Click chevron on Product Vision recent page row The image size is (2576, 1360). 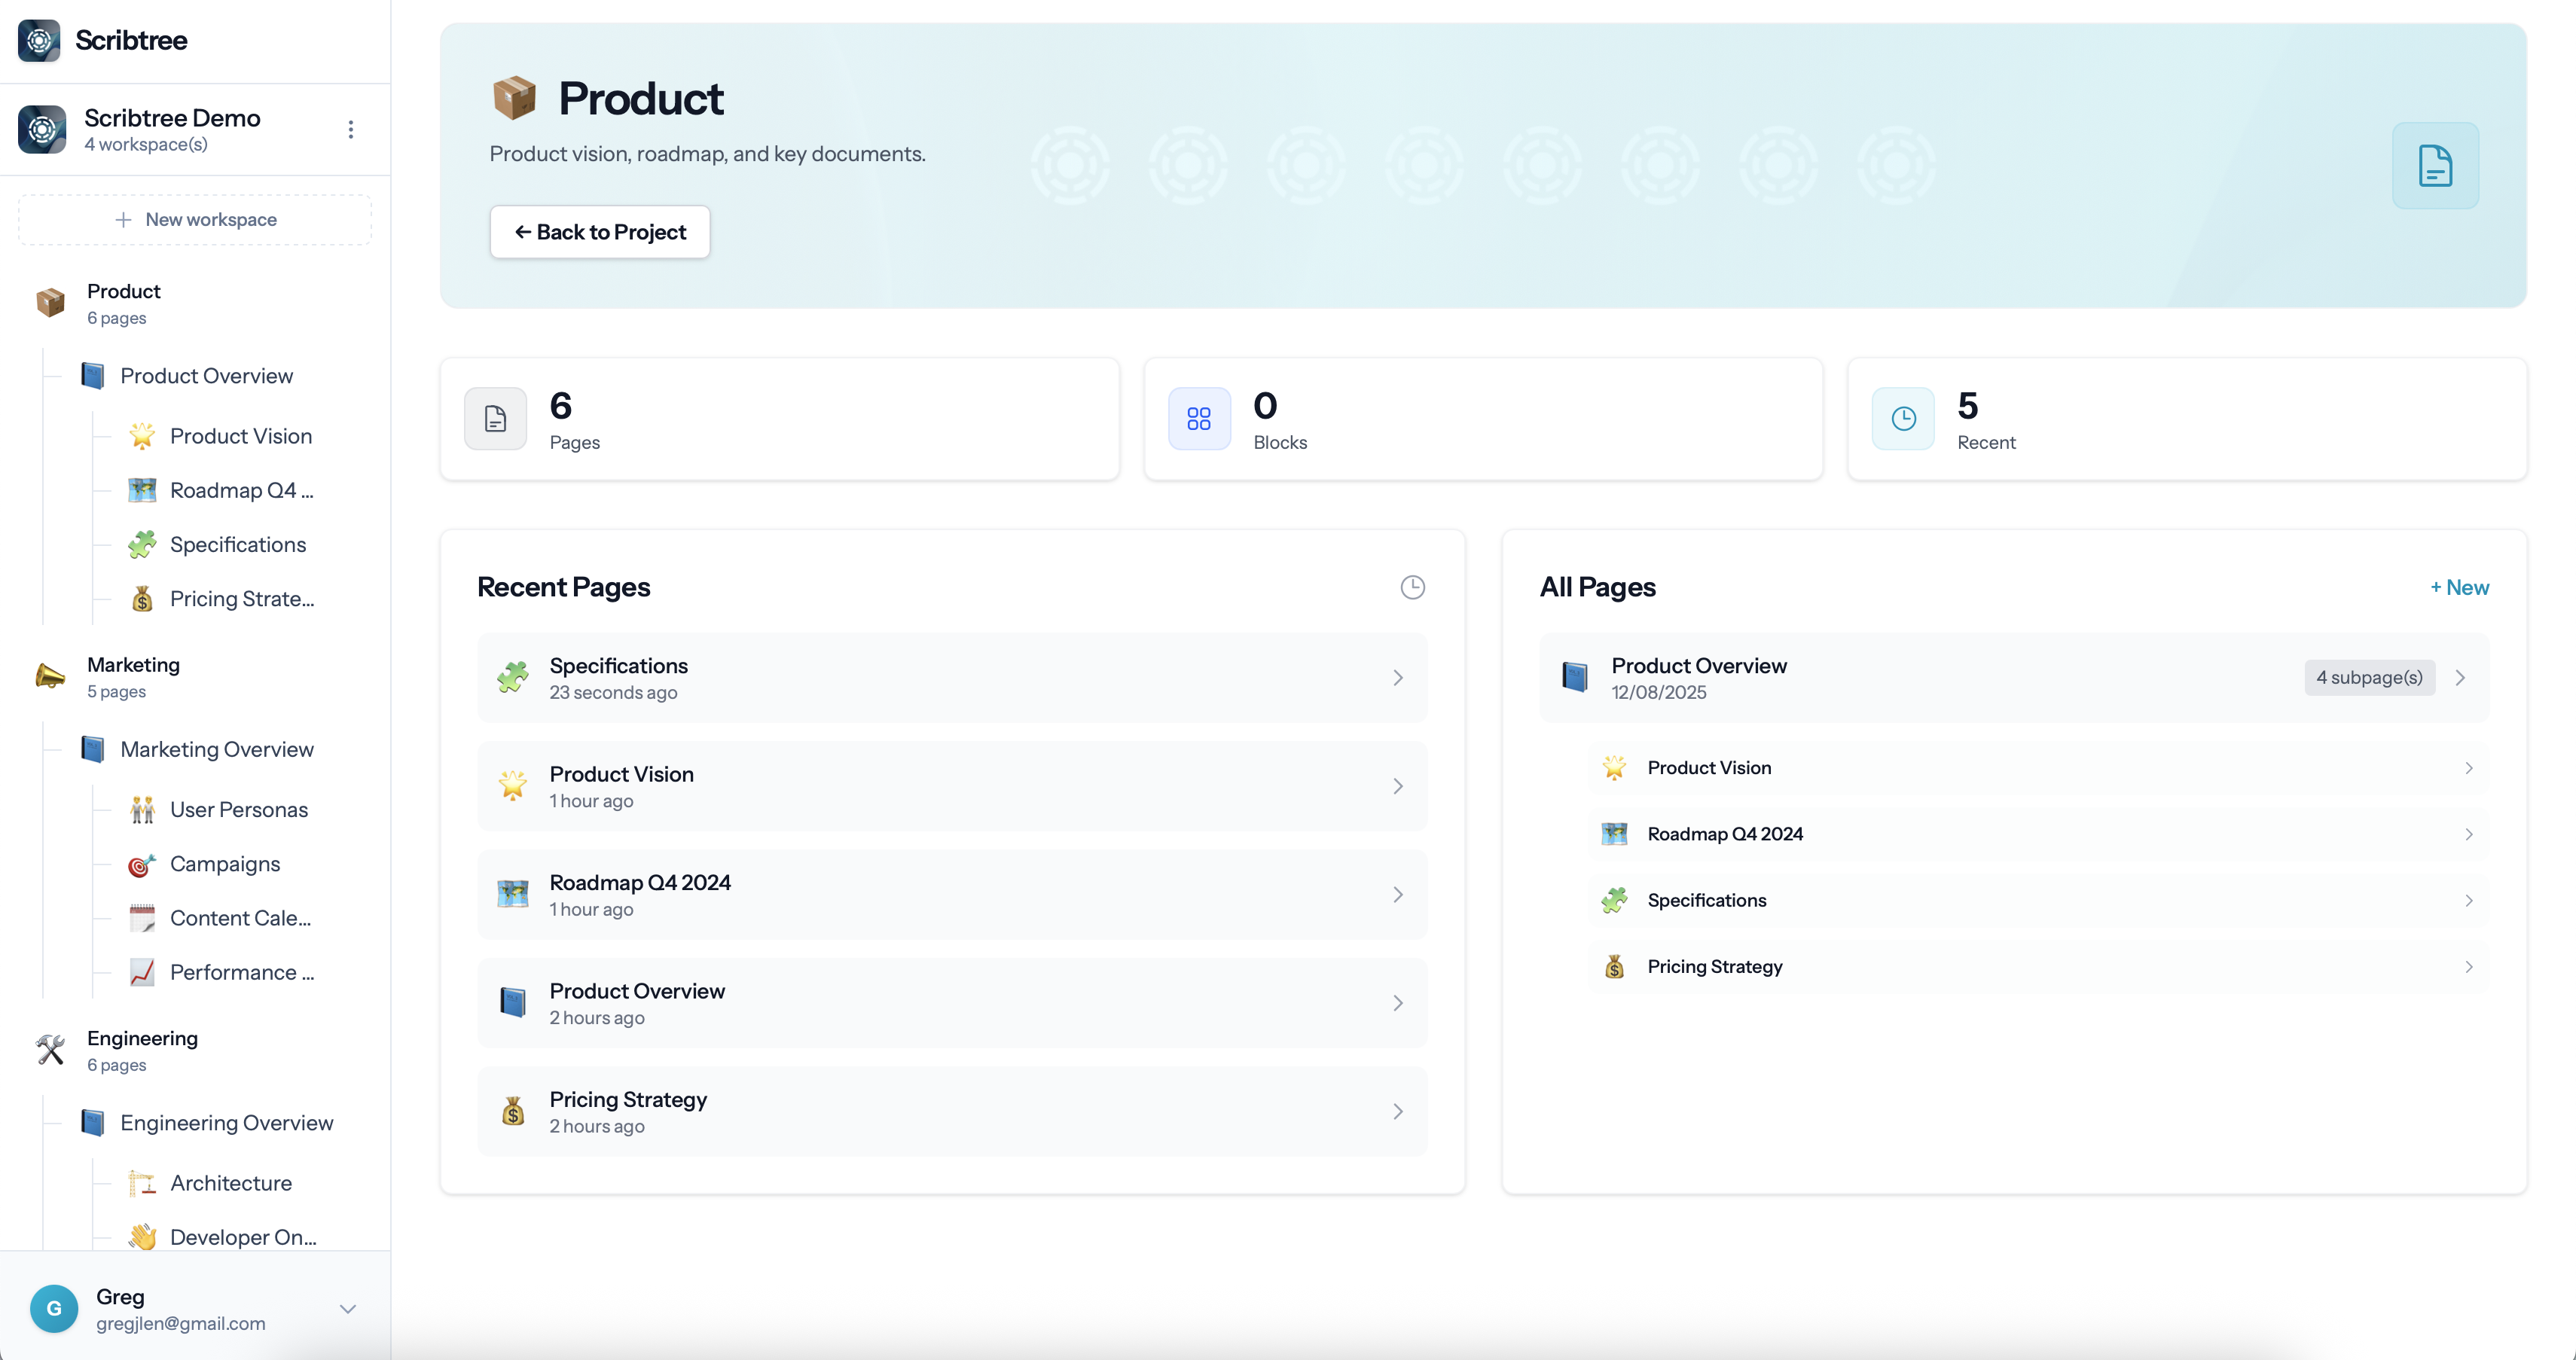(1398, 786)
